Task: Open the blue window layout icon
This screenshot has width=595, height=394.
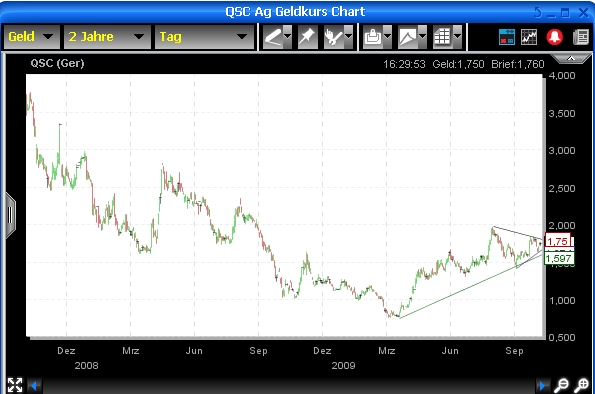Action: (507, 37)
